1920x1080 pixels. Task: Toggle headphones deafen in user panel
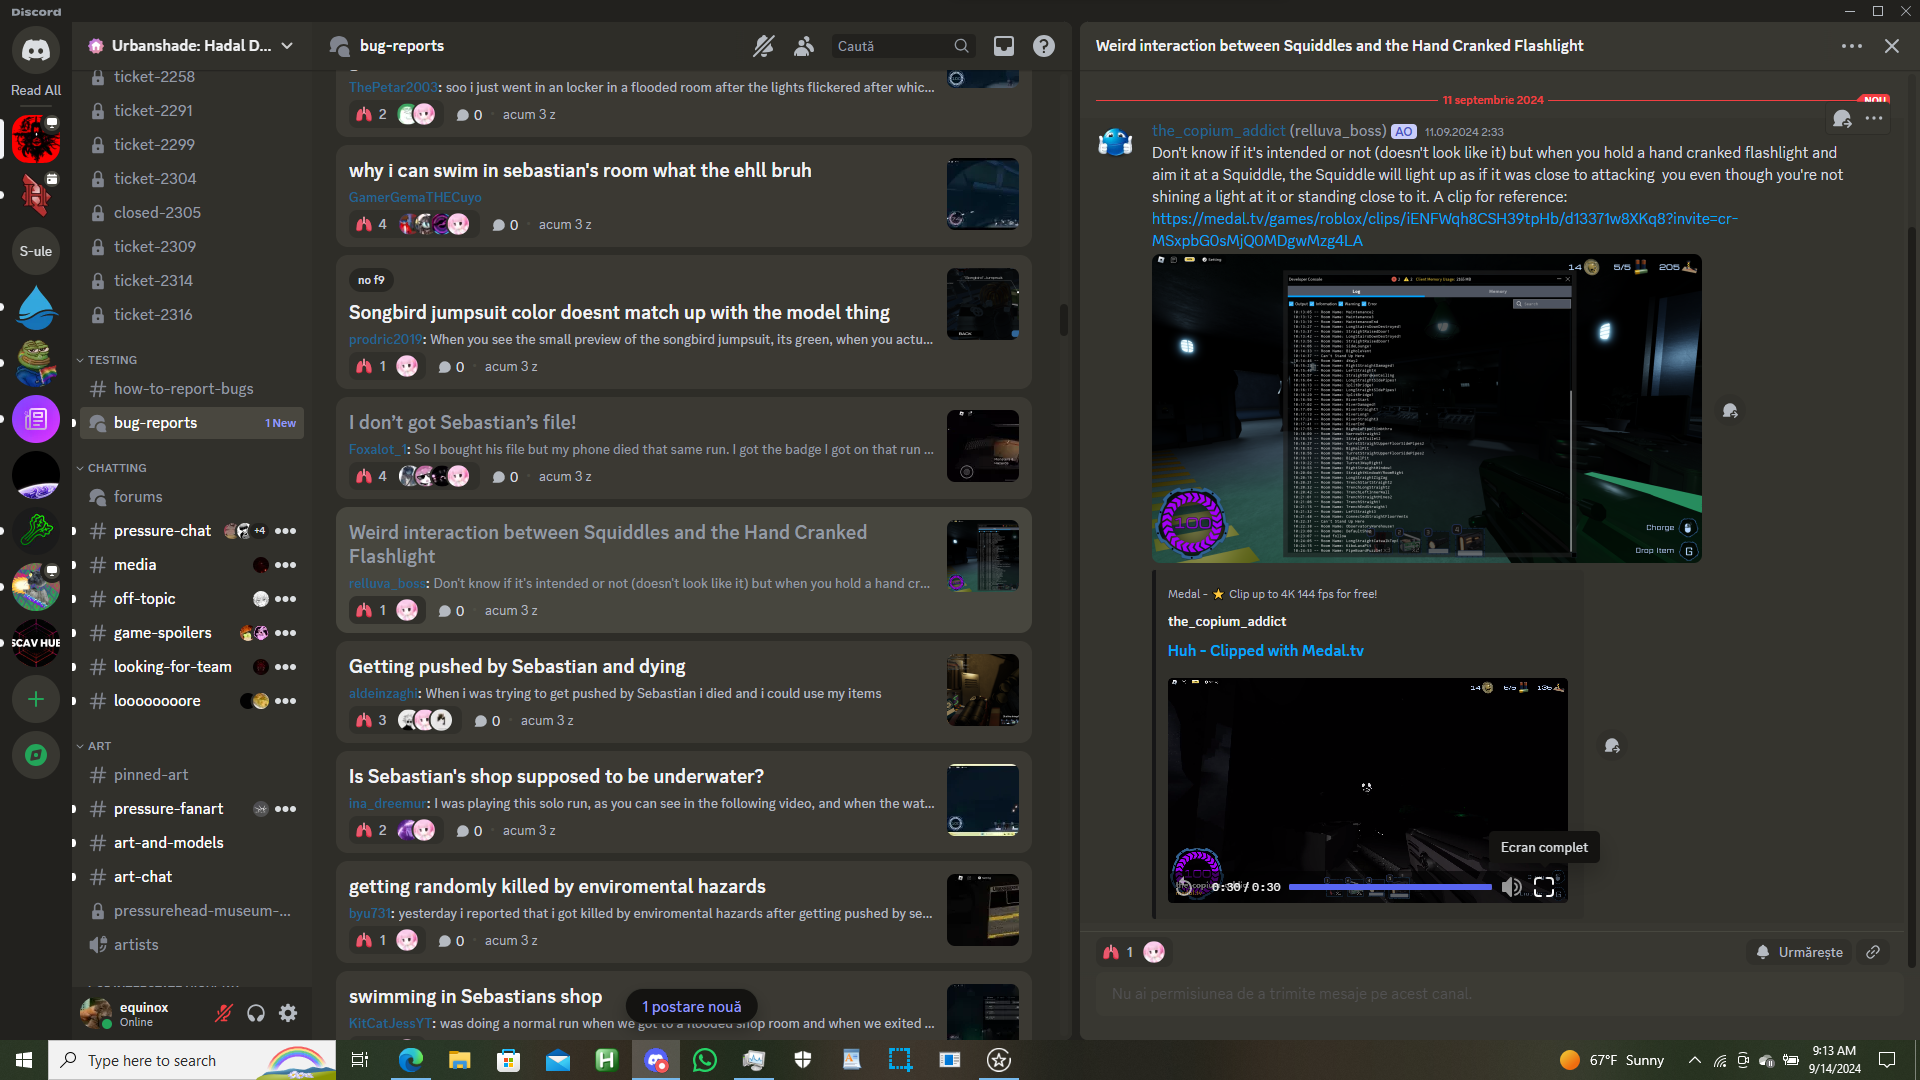pos(256,1013)
